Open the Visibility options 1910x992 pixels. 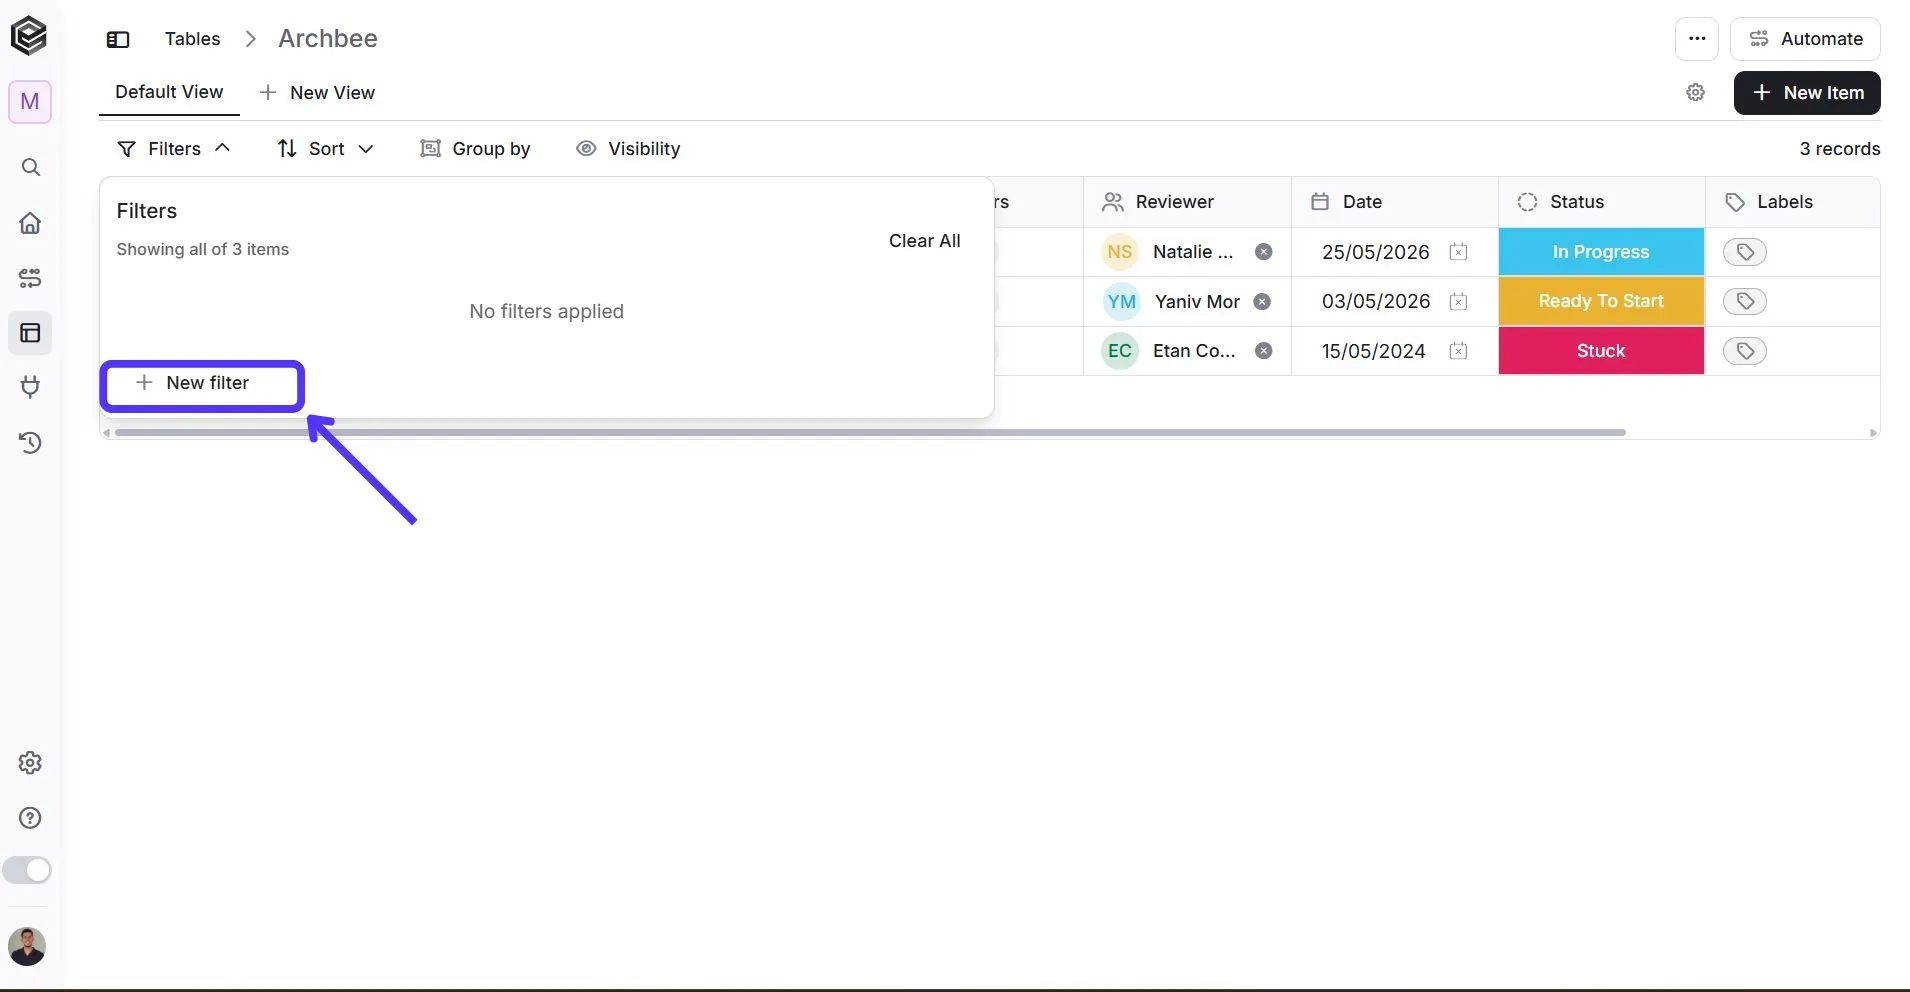pos(628,149)
